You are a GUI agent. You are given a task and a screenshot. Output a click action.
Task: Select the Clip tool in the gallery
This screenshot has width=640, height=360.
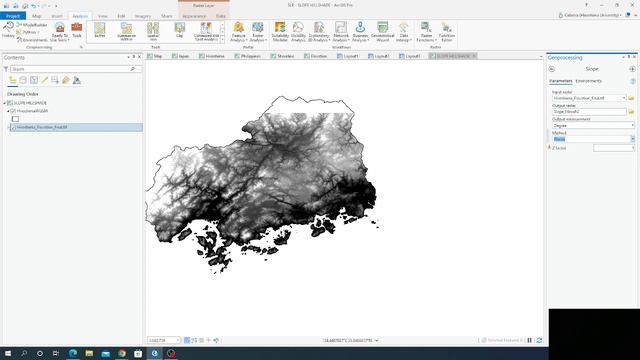tap(180, 31)
